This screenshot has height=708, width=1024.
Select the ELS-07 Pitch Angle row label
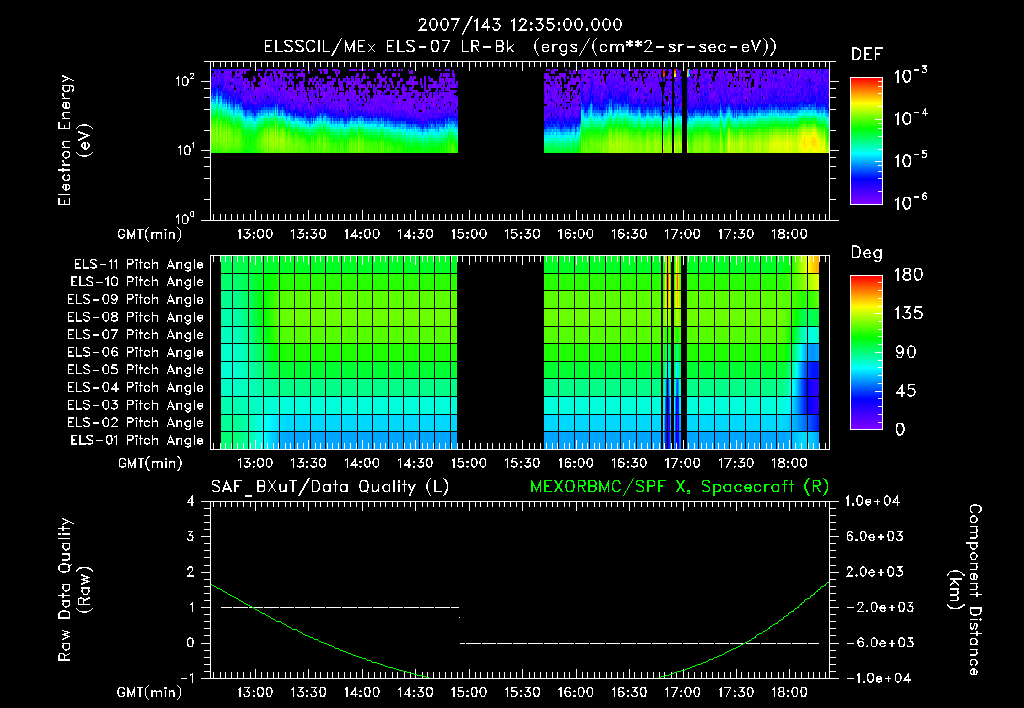pos(135,335)
